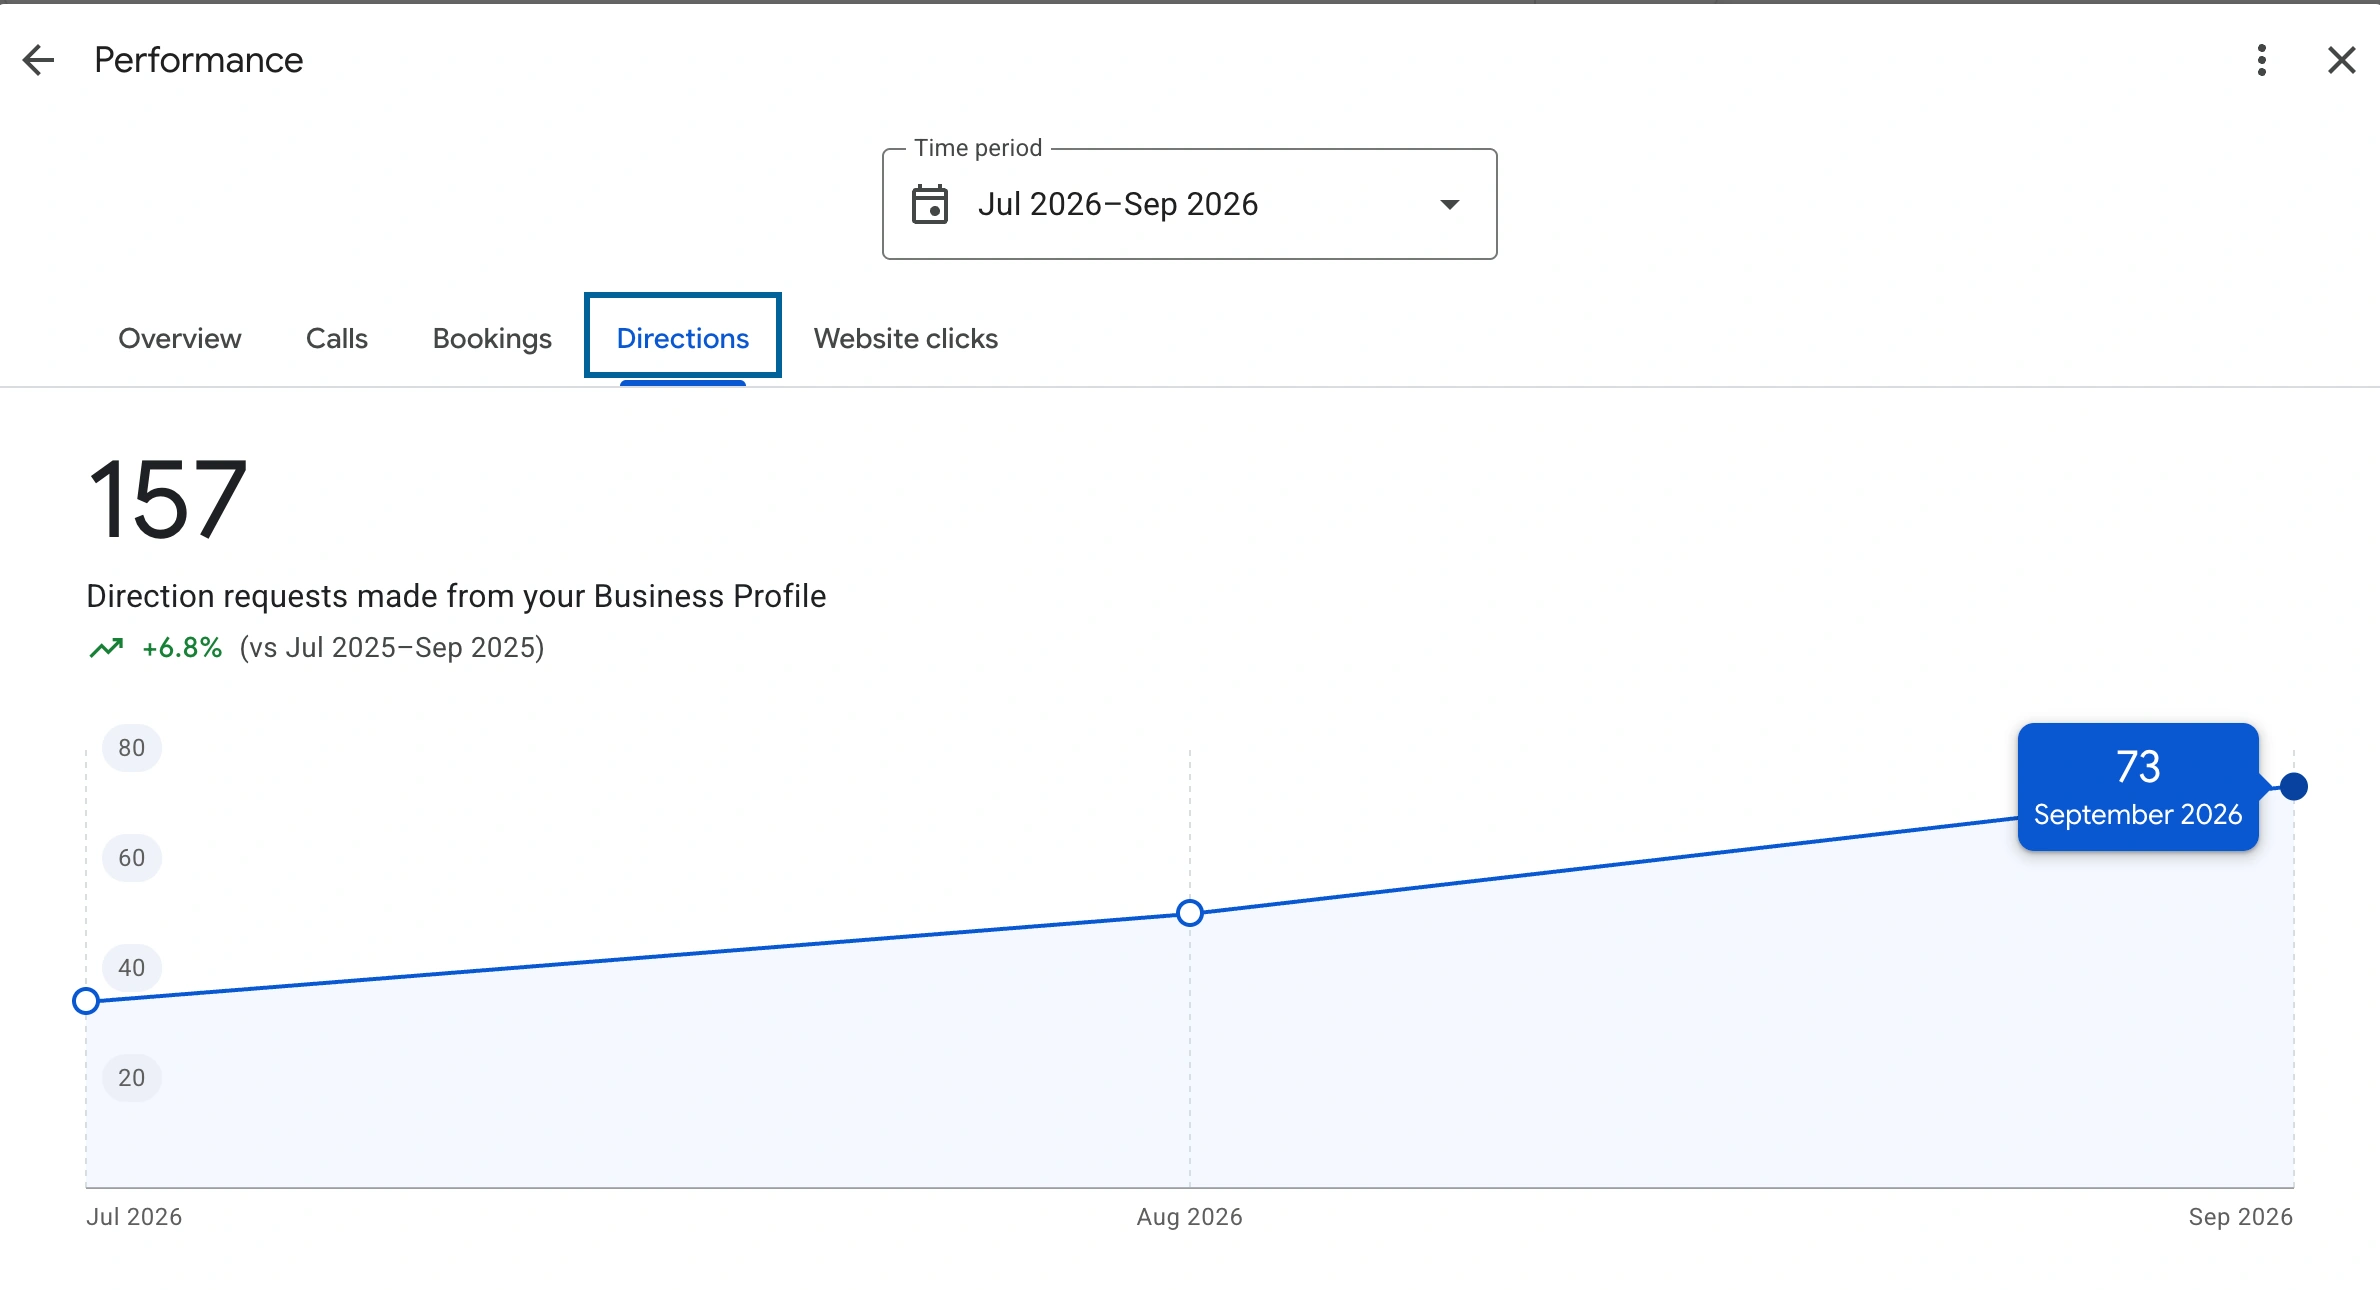Click the Direction requests description text
Image resolution: width=2380 pixels, height=1290 pixels.
pos(456,596)
